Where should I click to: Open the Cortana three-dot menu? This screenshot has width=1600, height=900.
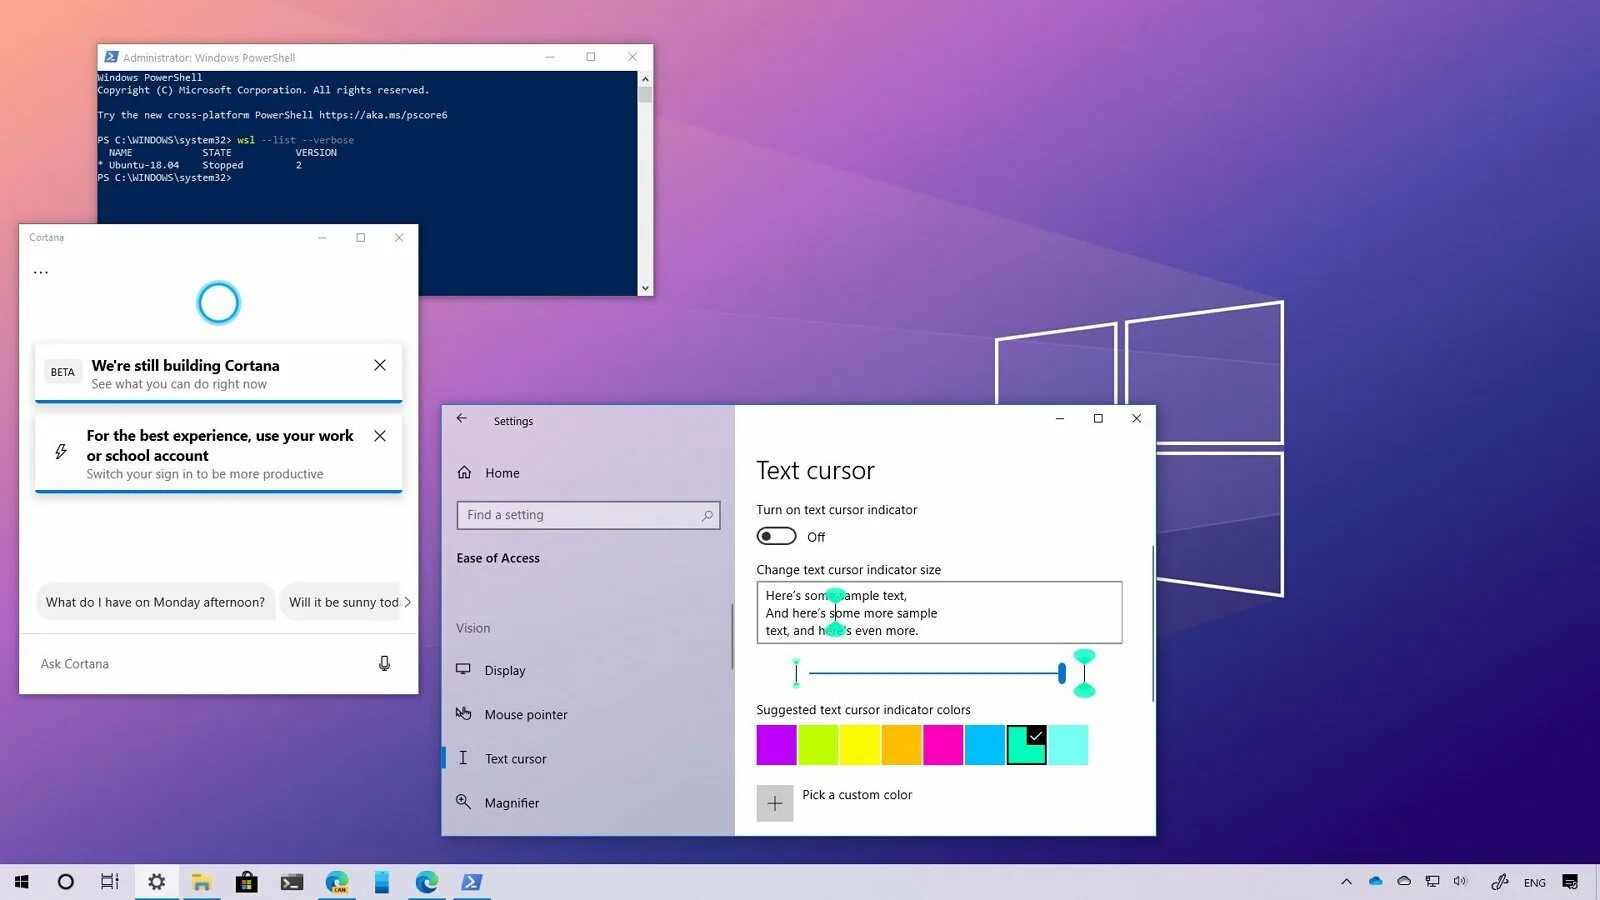tap(41, 272)
